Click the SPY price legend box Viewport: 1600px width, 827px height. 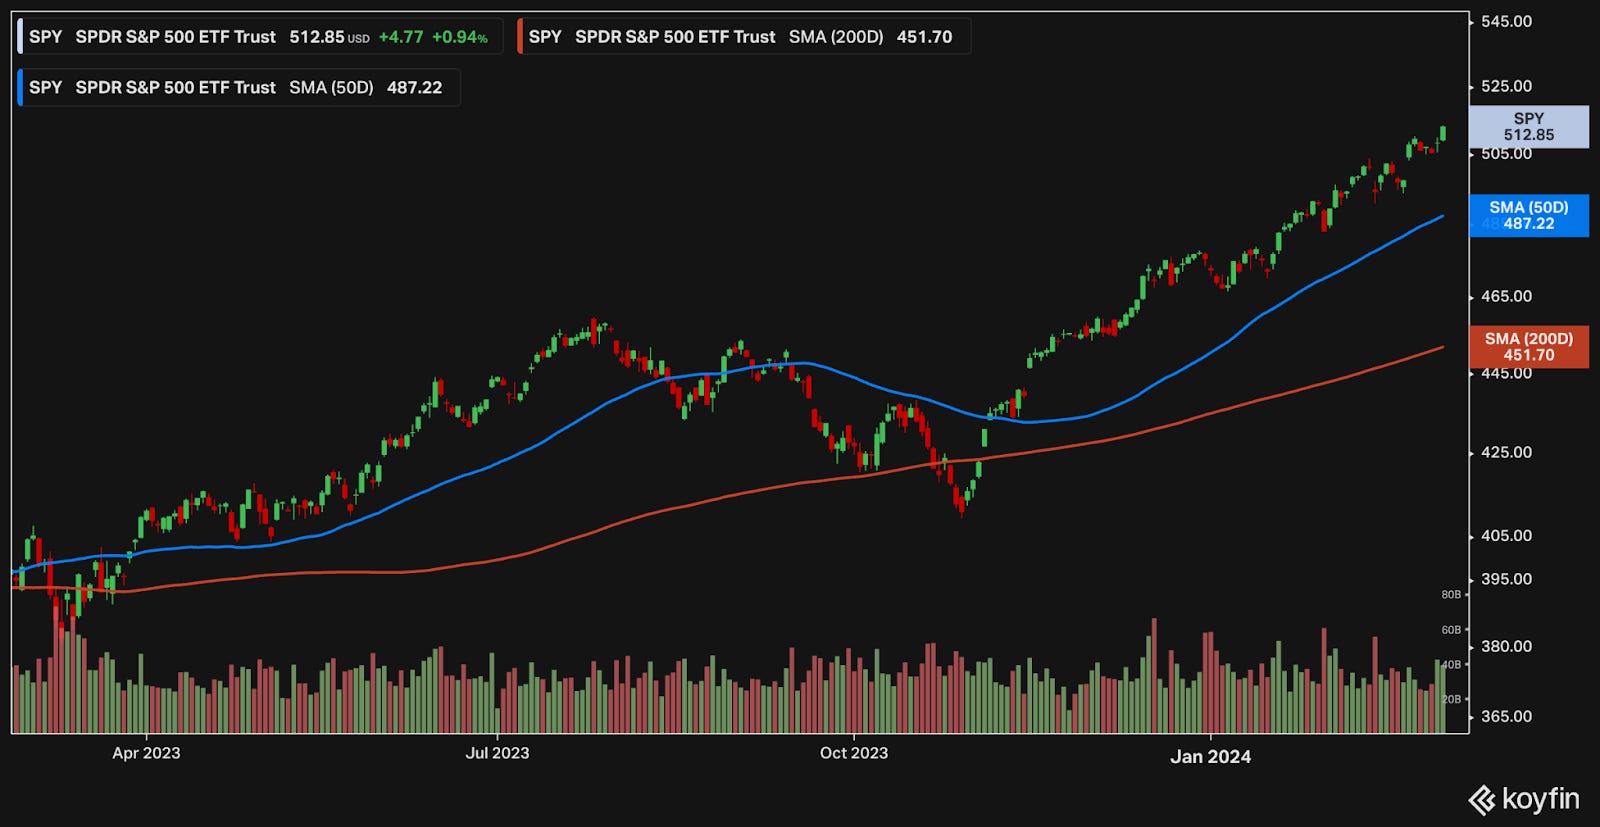click(x=260, y=37)
